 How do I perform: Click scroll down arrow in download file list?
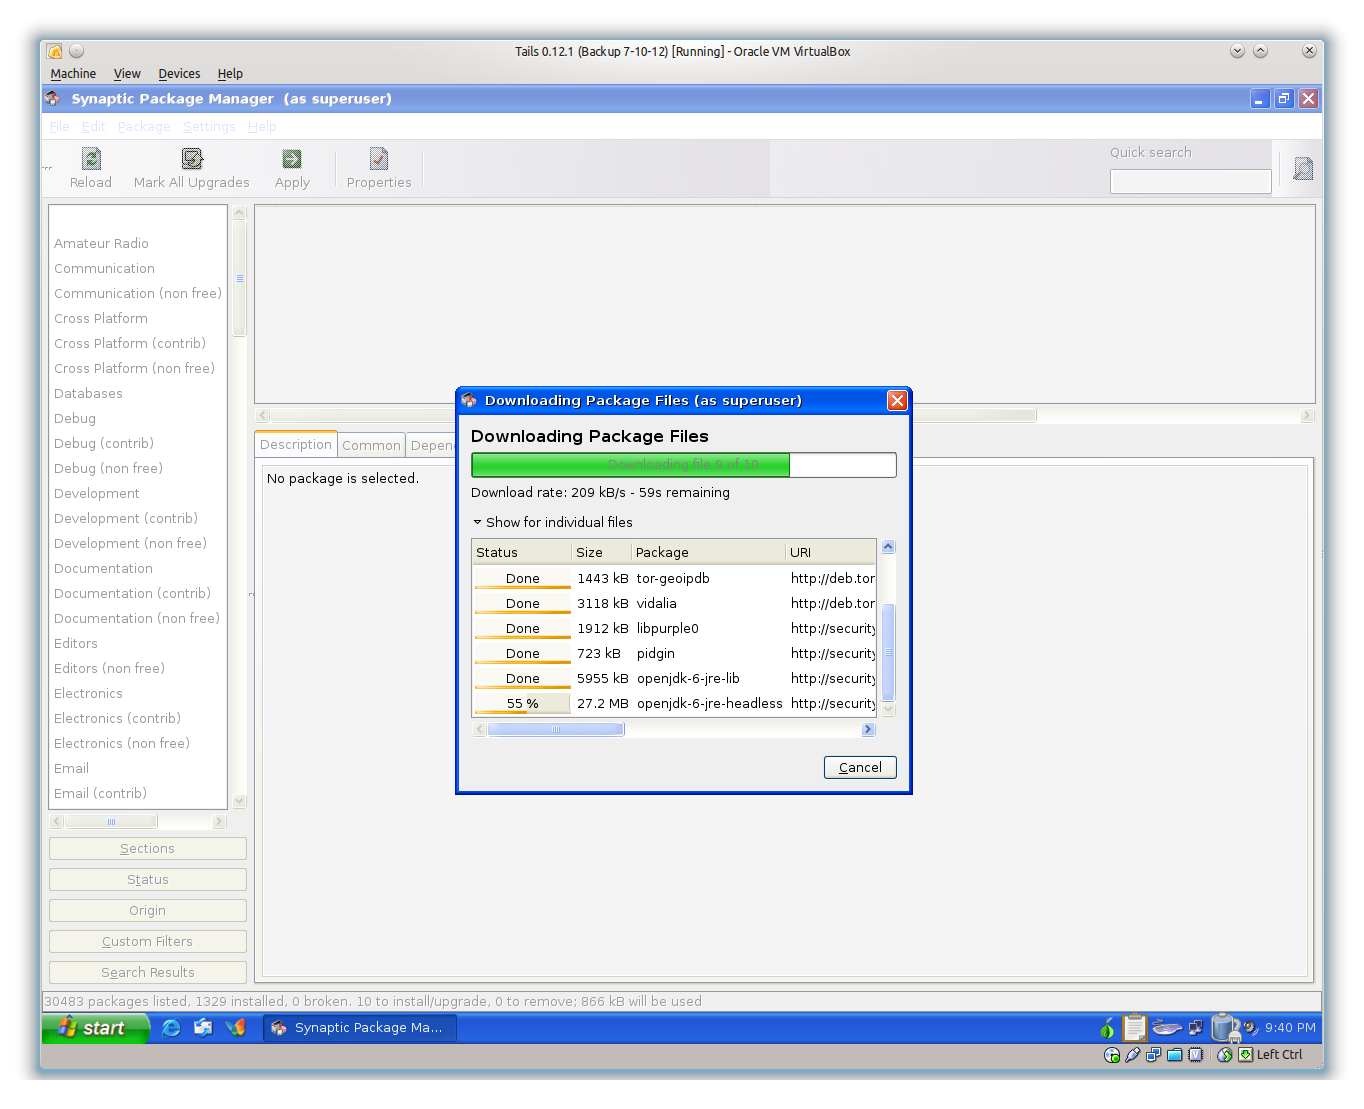(x=888, y=710)
